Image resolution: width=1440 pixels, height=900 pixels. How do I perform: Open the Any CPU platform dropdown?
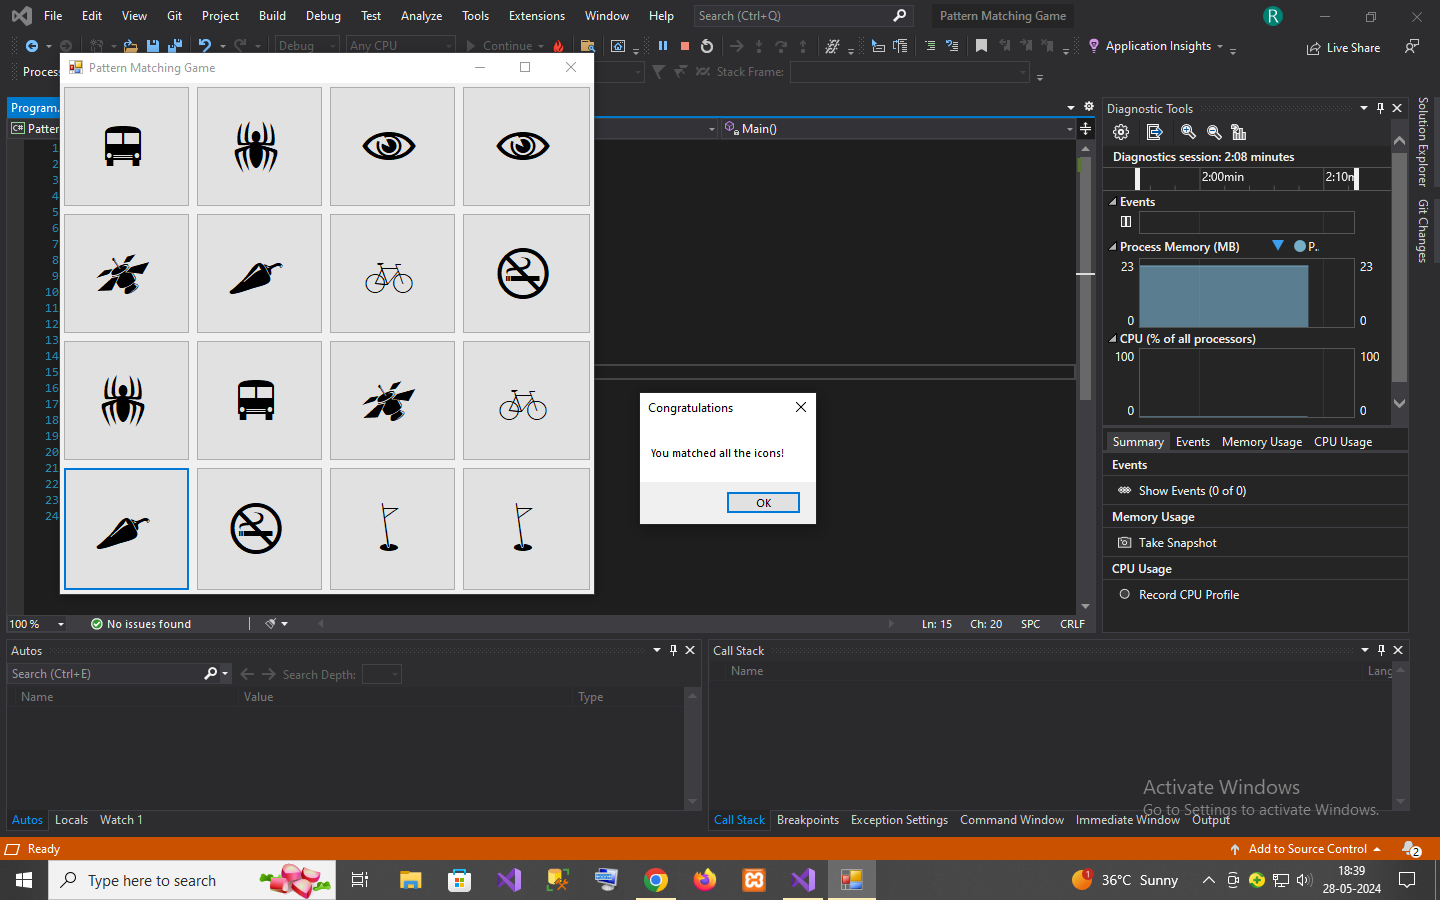(399, 45)
